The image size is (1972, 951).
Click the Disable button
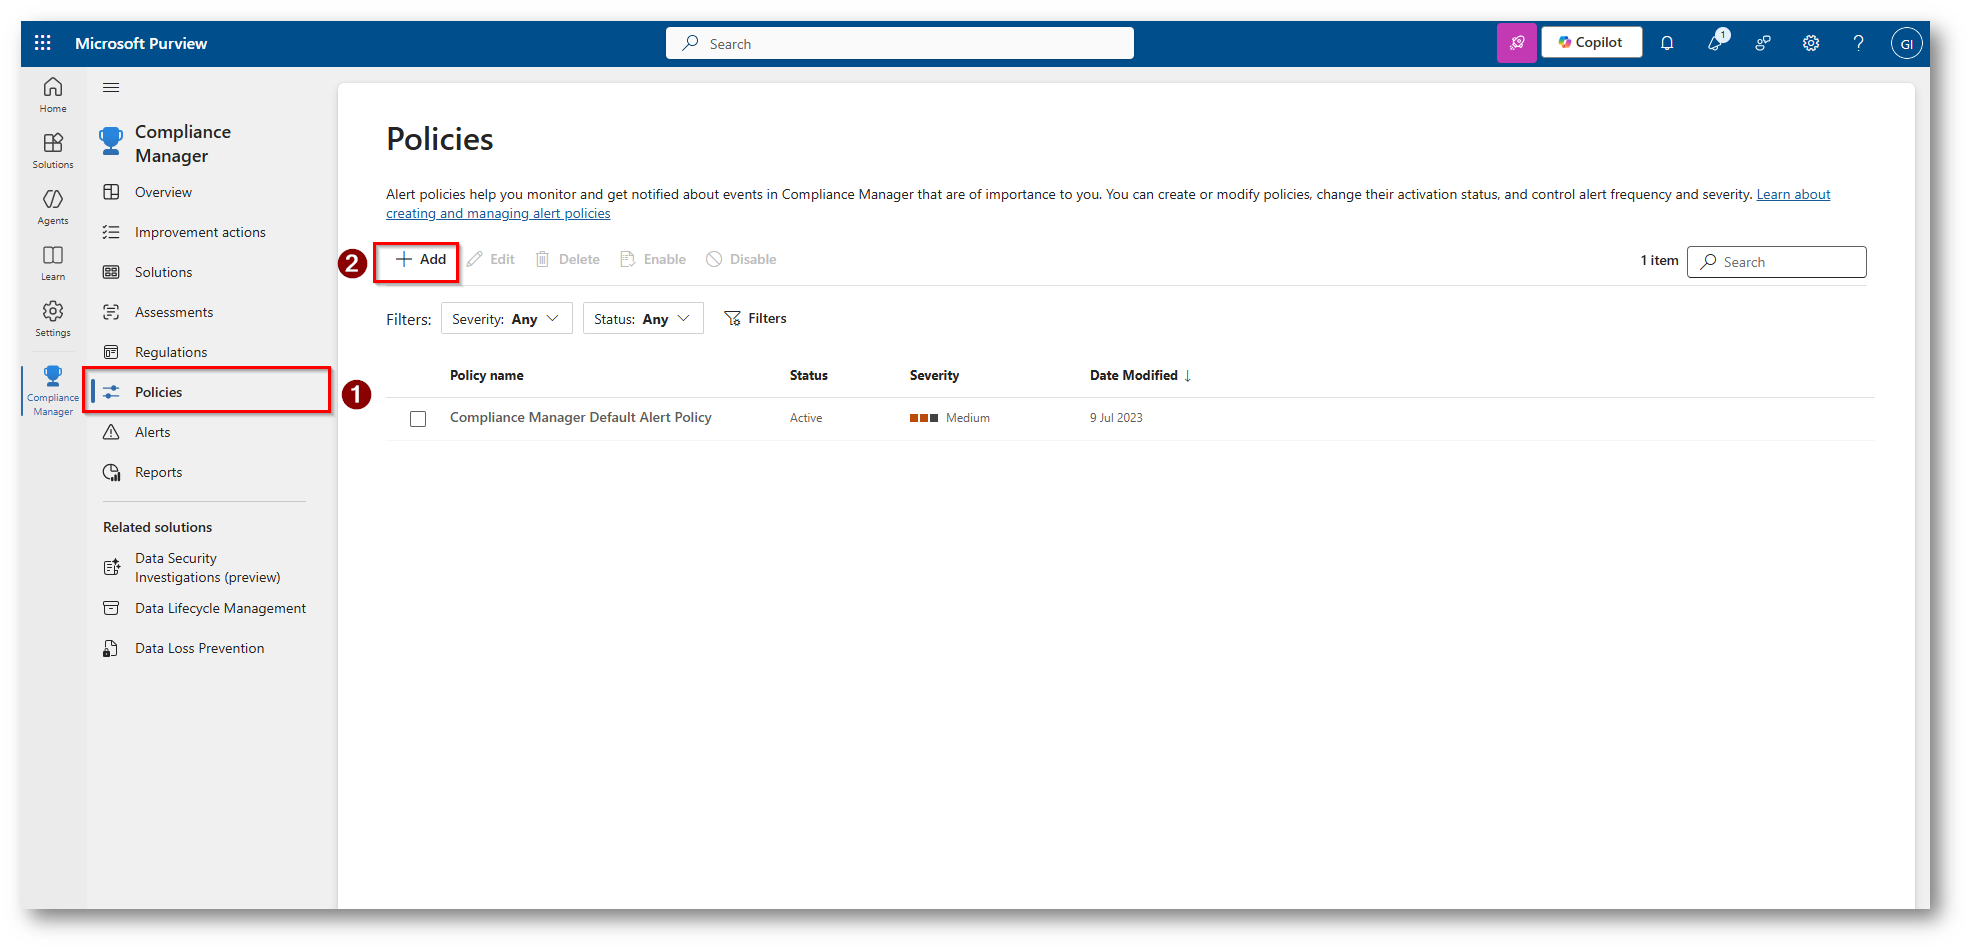(741, 260)
